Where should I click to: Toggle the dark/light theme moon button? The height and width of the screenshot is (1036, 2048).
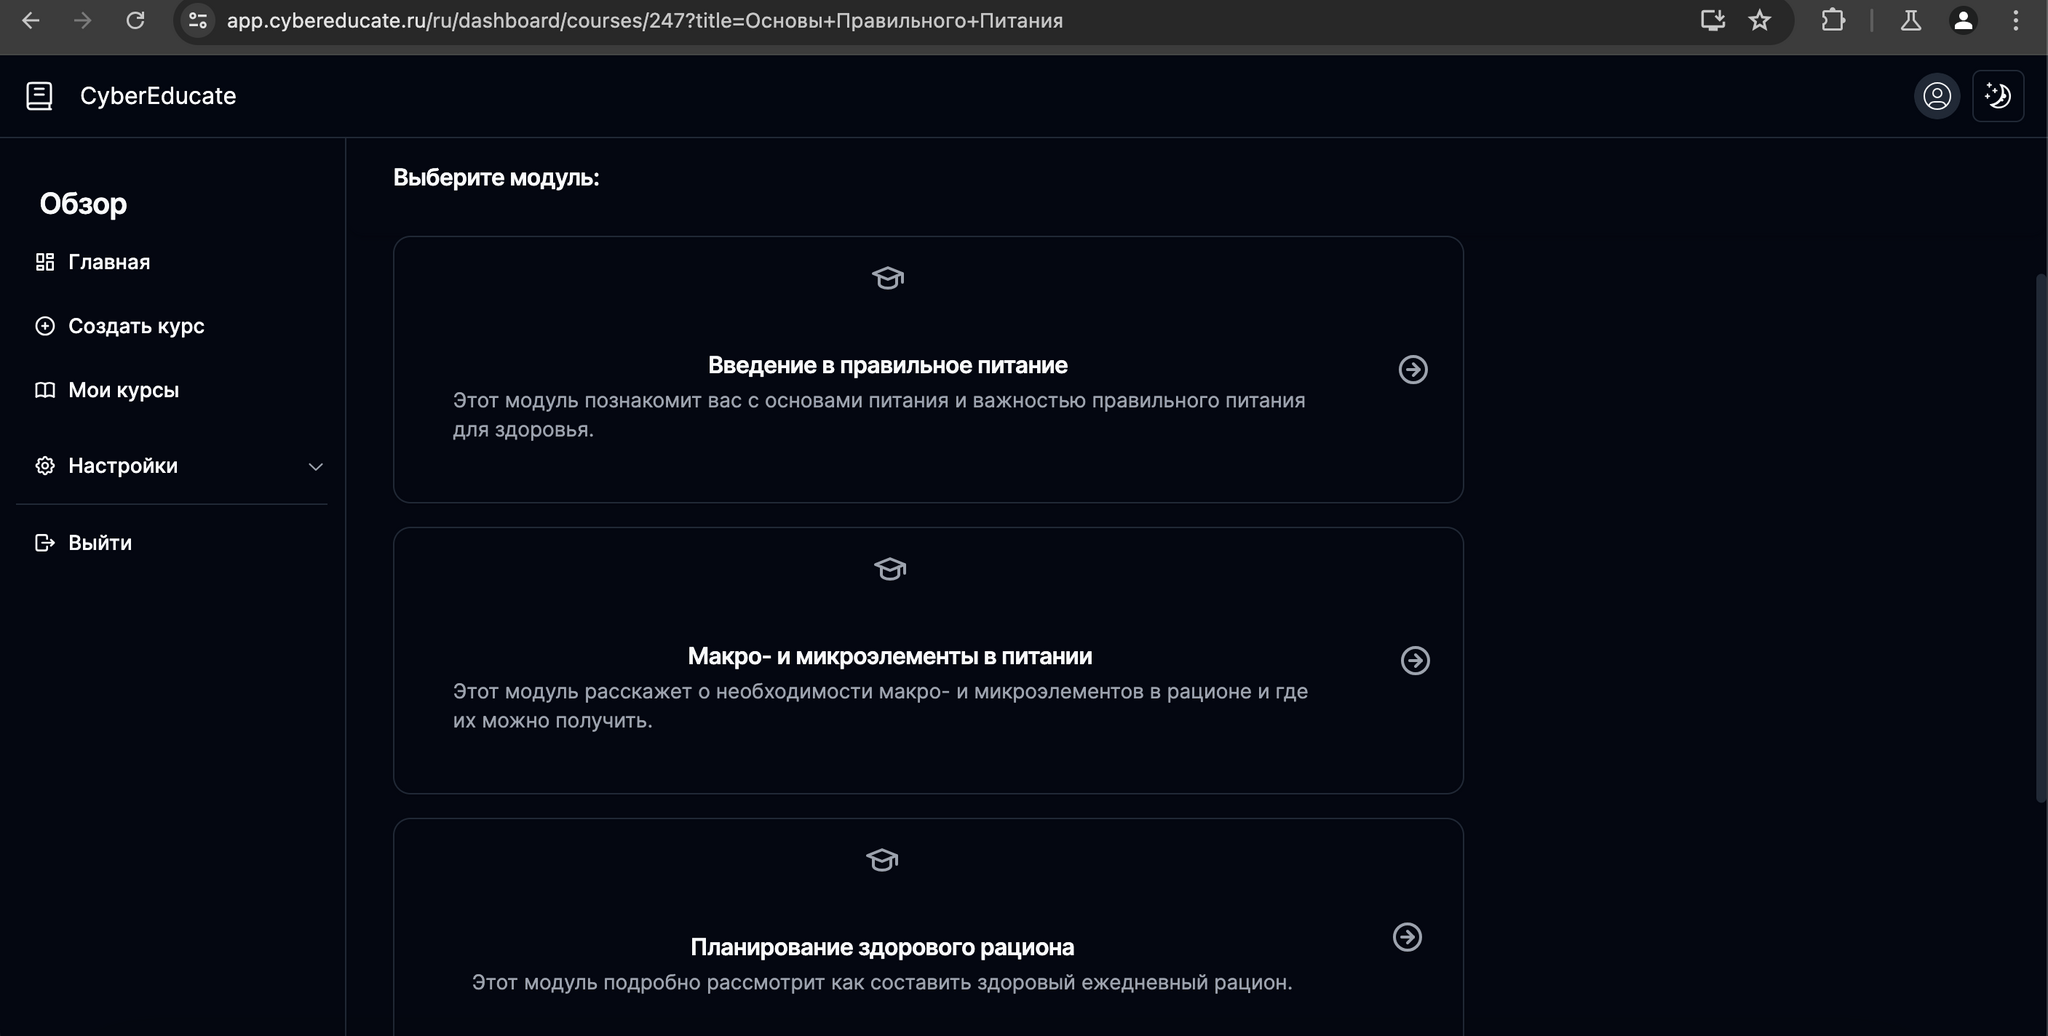[1998, 96]
